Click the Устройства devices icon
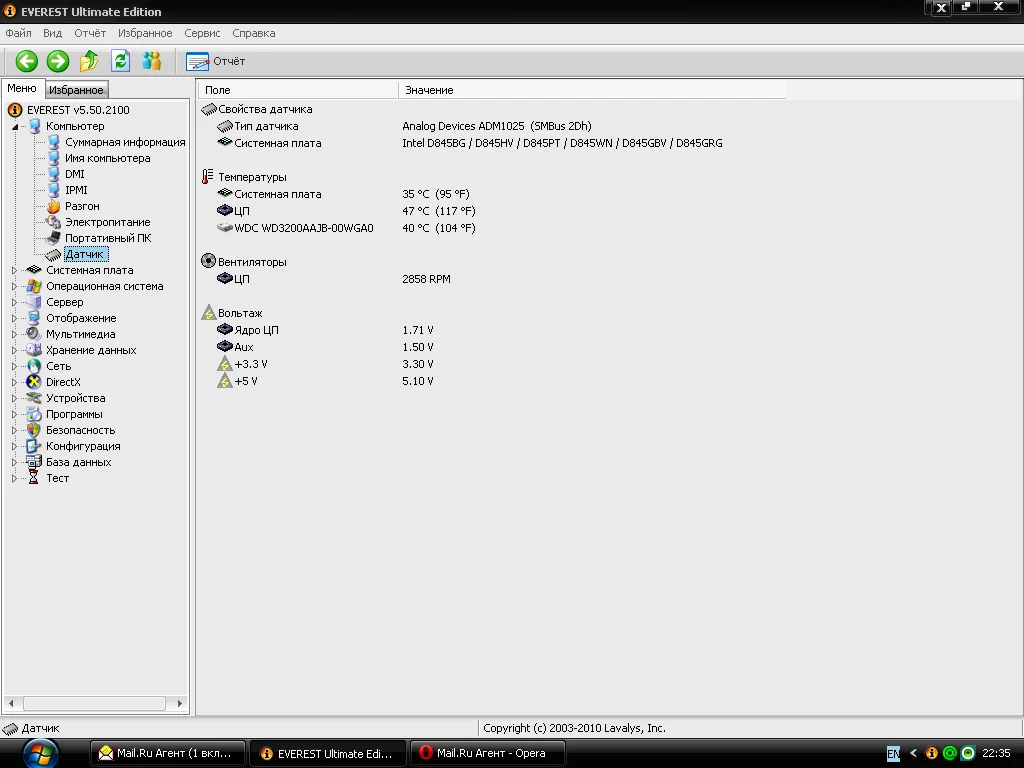 [x=33, y=398]
